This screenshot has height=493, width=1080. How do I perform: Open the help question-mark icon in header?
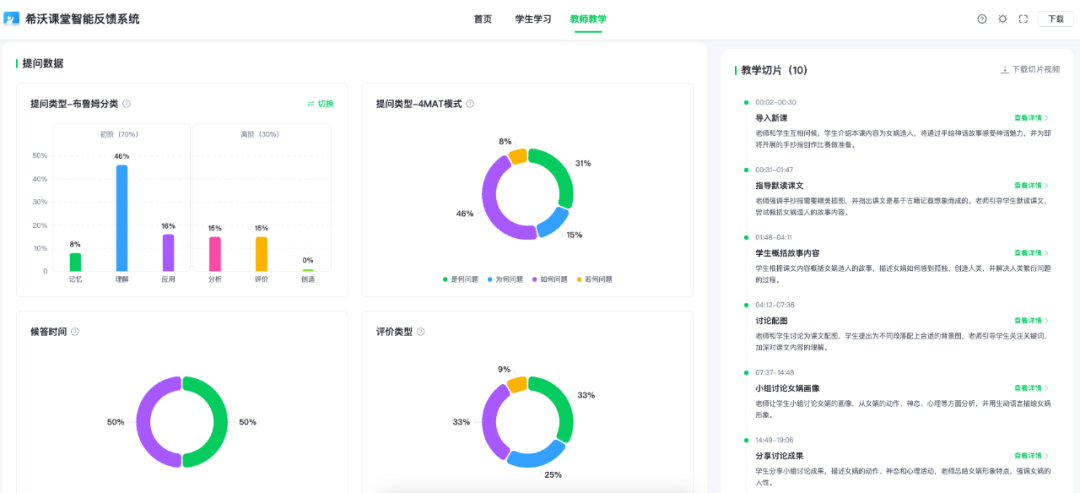coord(982,19)
